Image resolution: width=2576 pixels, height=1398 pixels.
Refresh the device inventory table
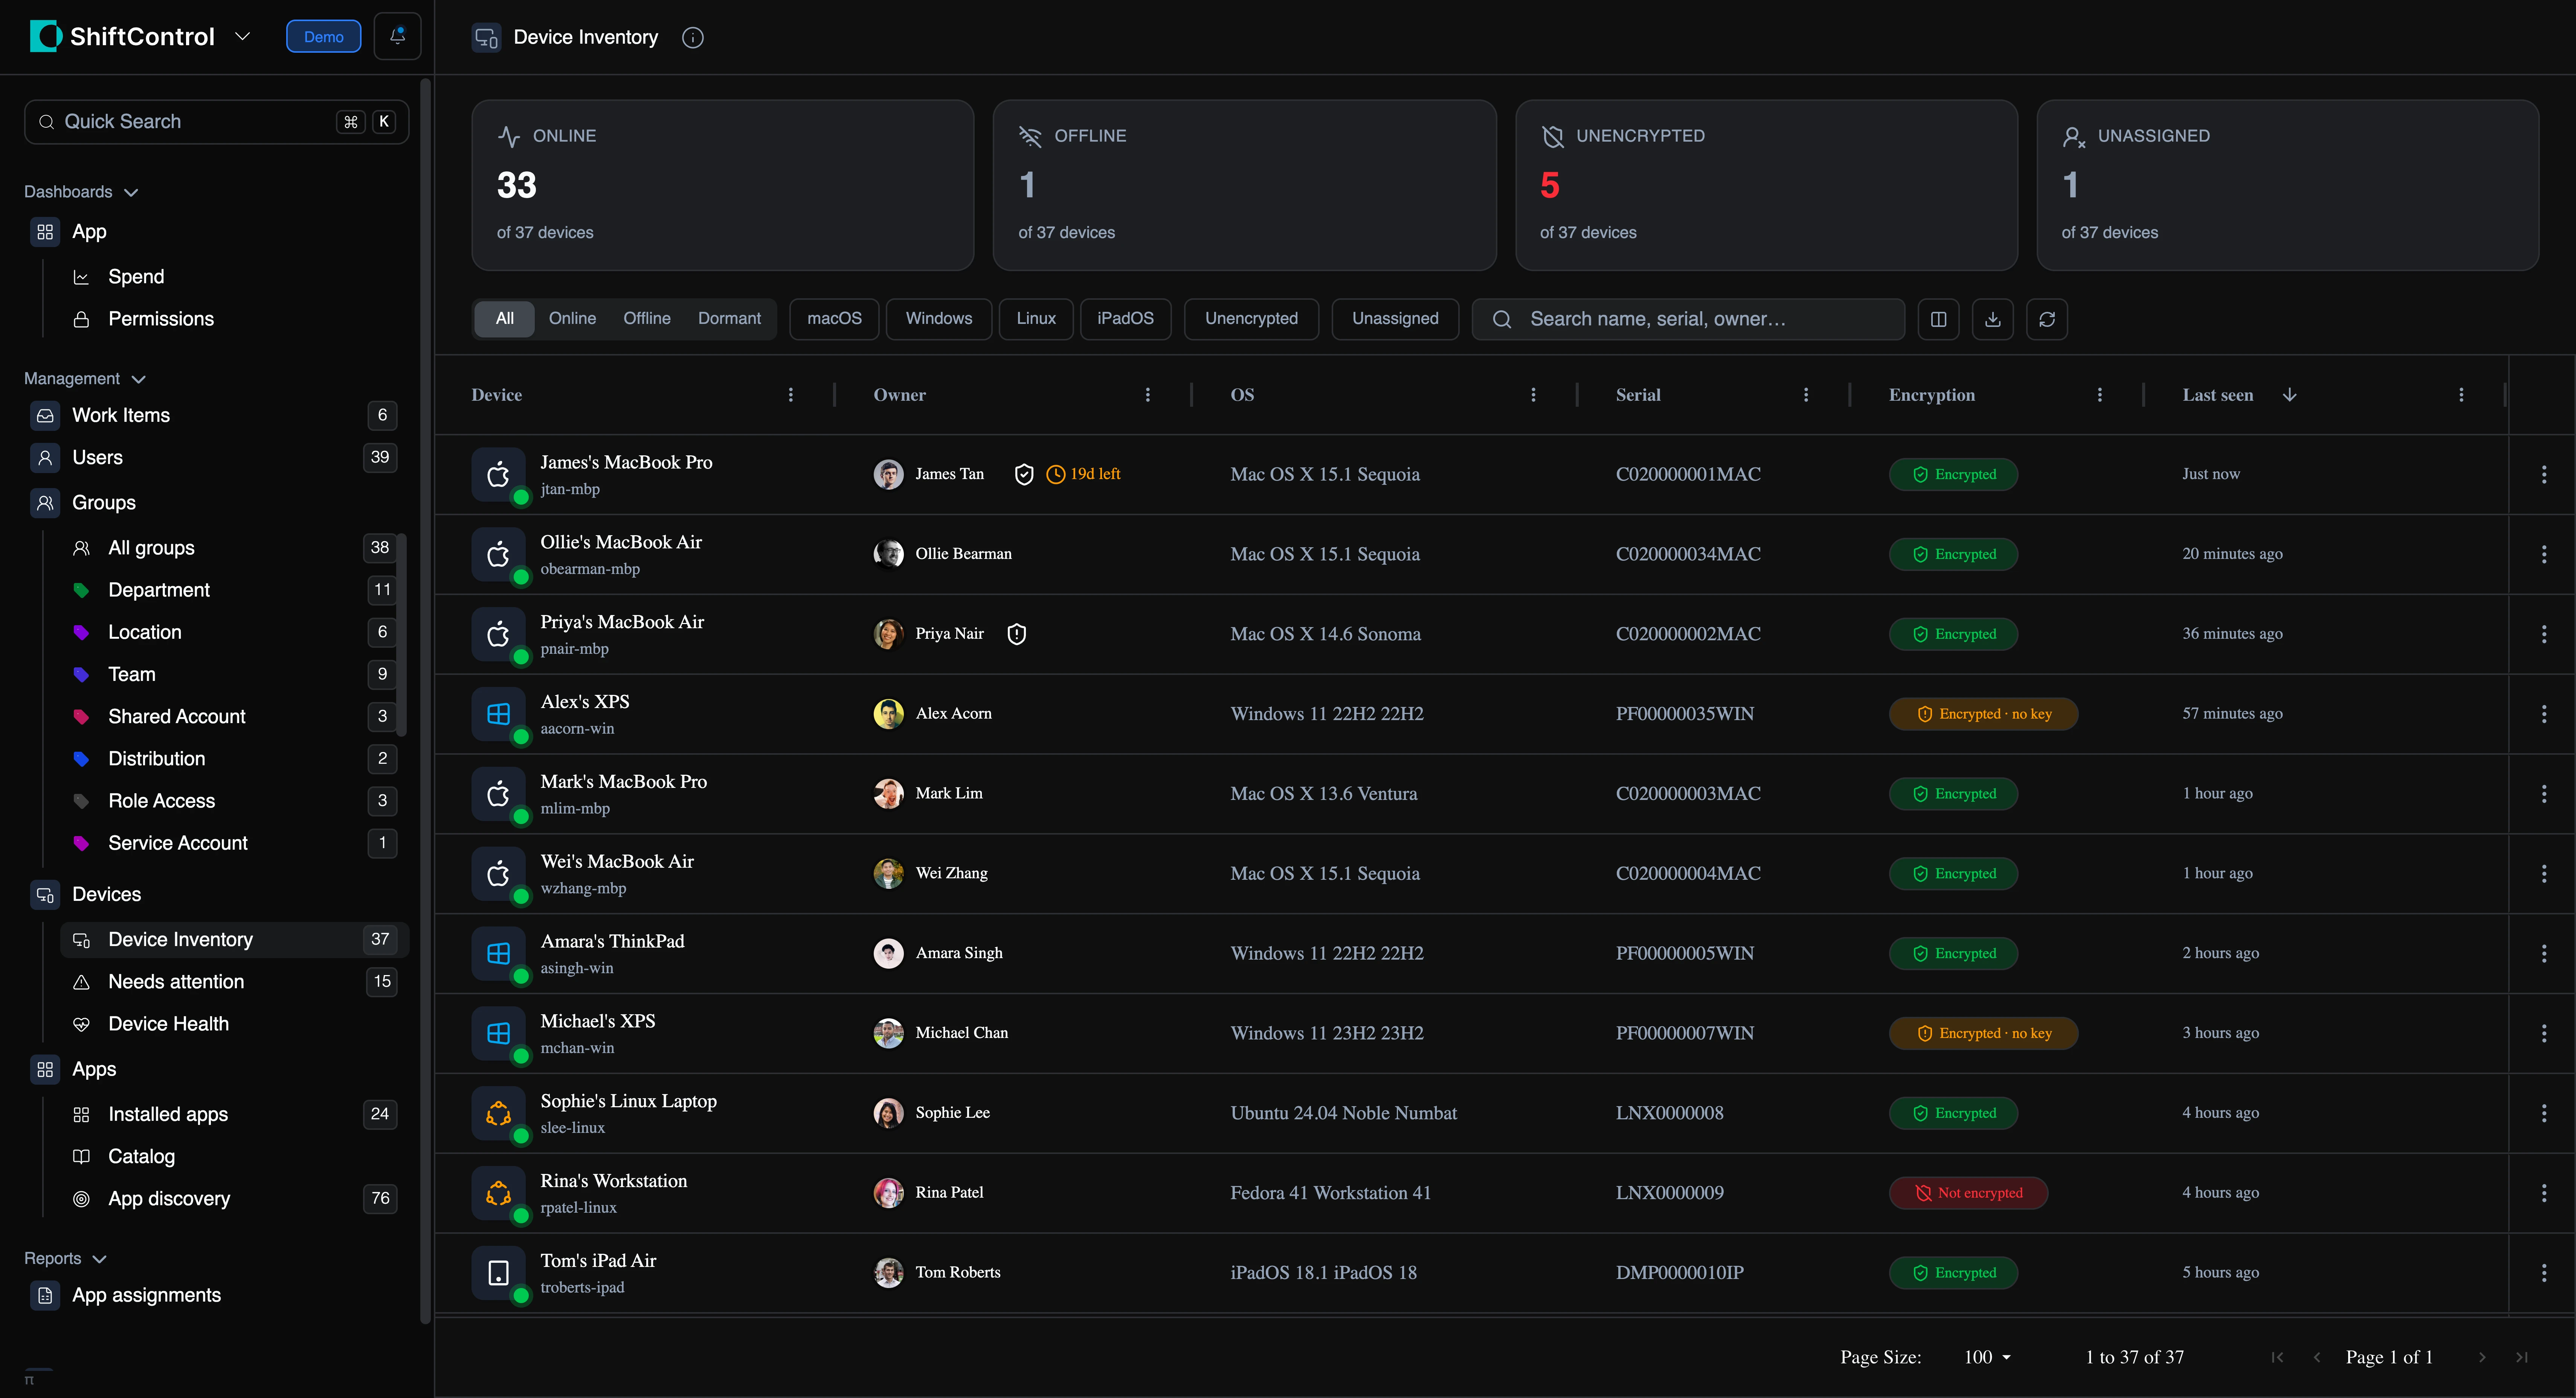coord(2047,319)
